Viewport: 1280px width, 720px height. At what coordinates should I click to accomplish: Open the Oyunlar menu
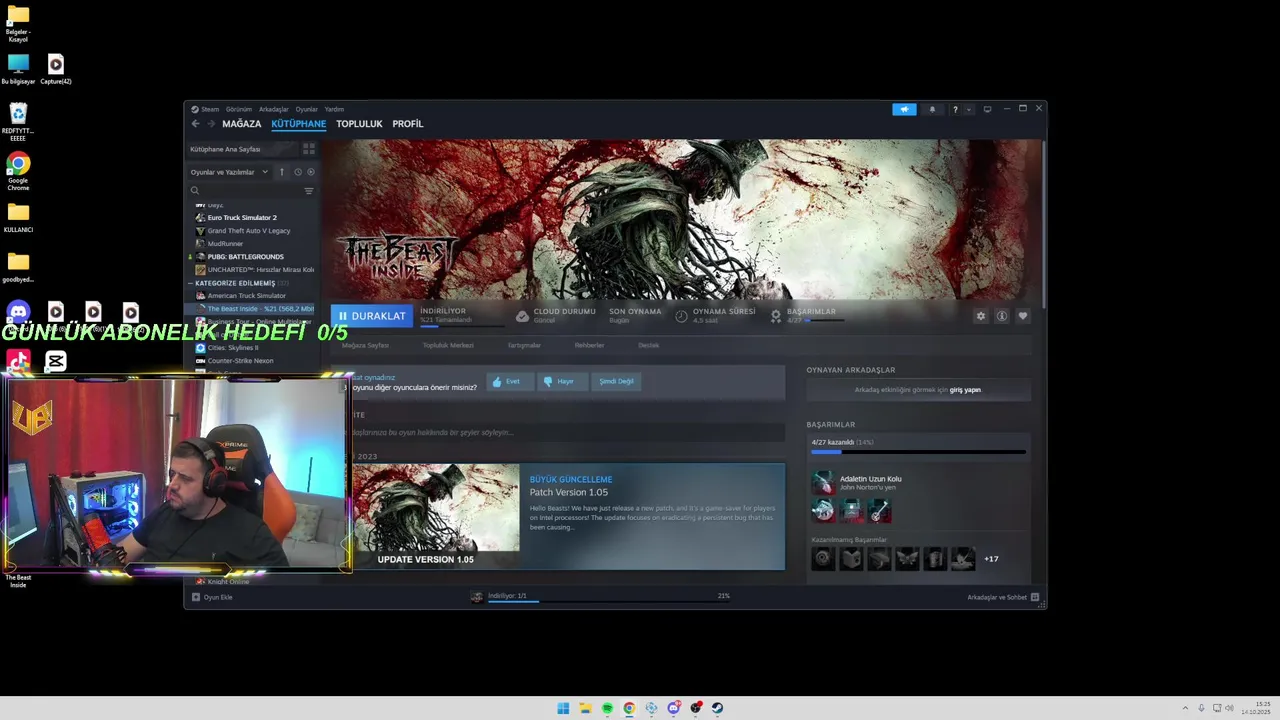pyautogui.click(x=306, y=109)
